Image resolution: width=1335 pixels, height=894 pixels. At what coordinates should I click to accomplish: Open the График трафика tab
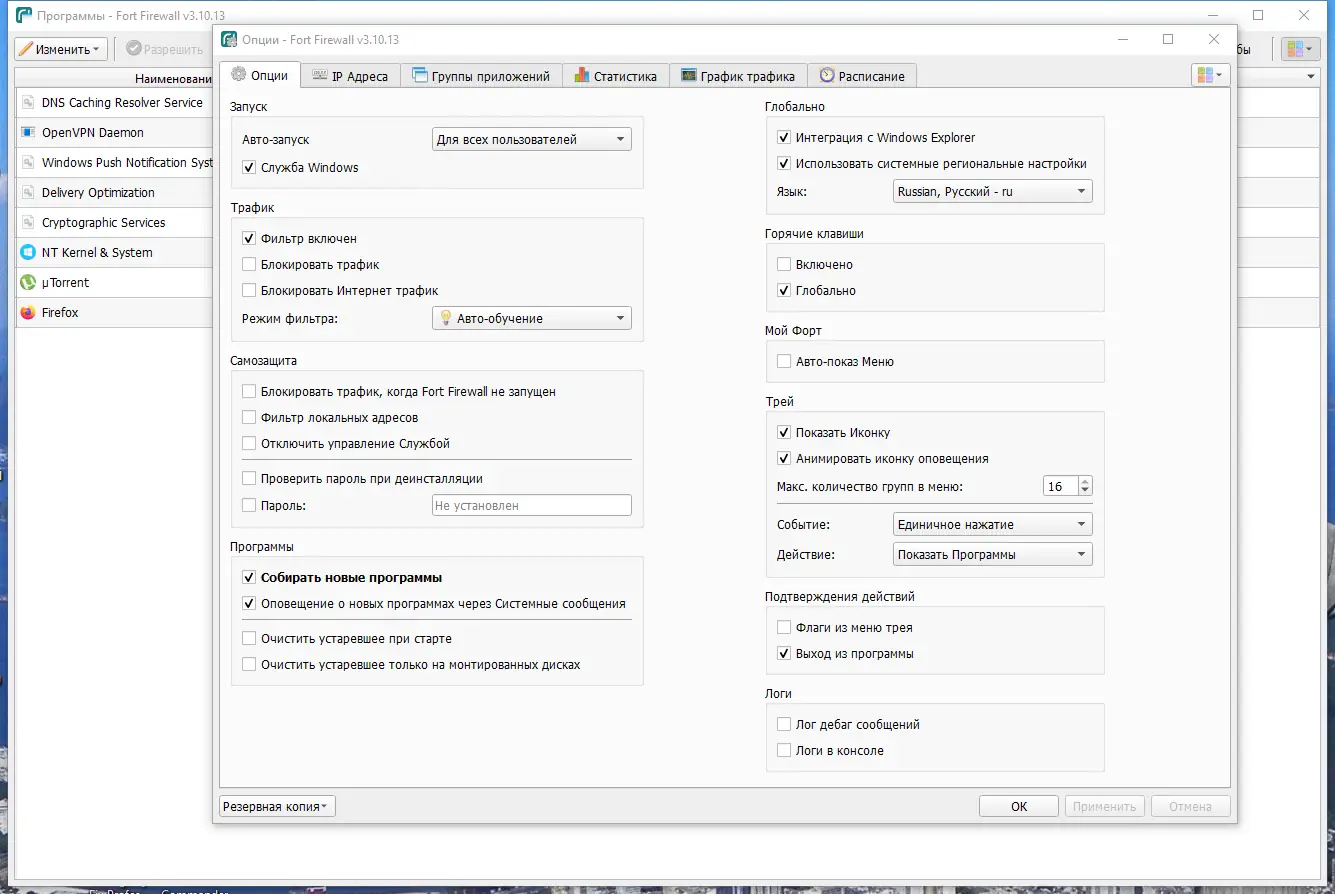click(x=738, y=76)
